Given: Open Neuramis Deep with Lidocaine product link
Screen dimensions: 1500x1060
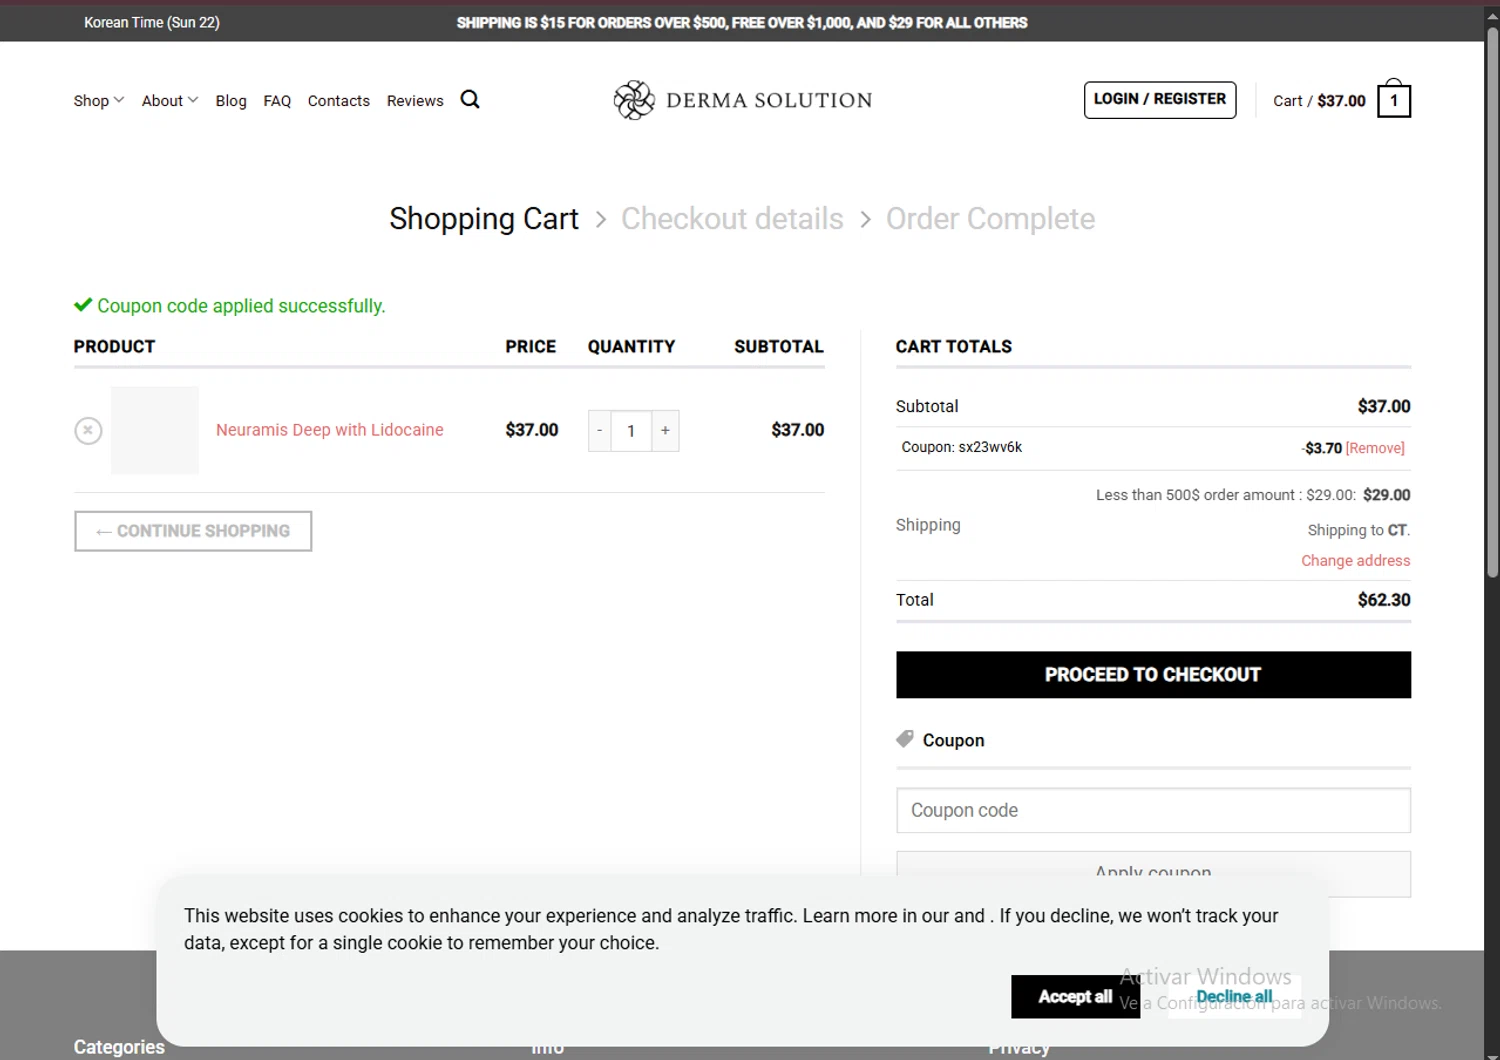Looking at the screenshot, I should click(330, 430).
